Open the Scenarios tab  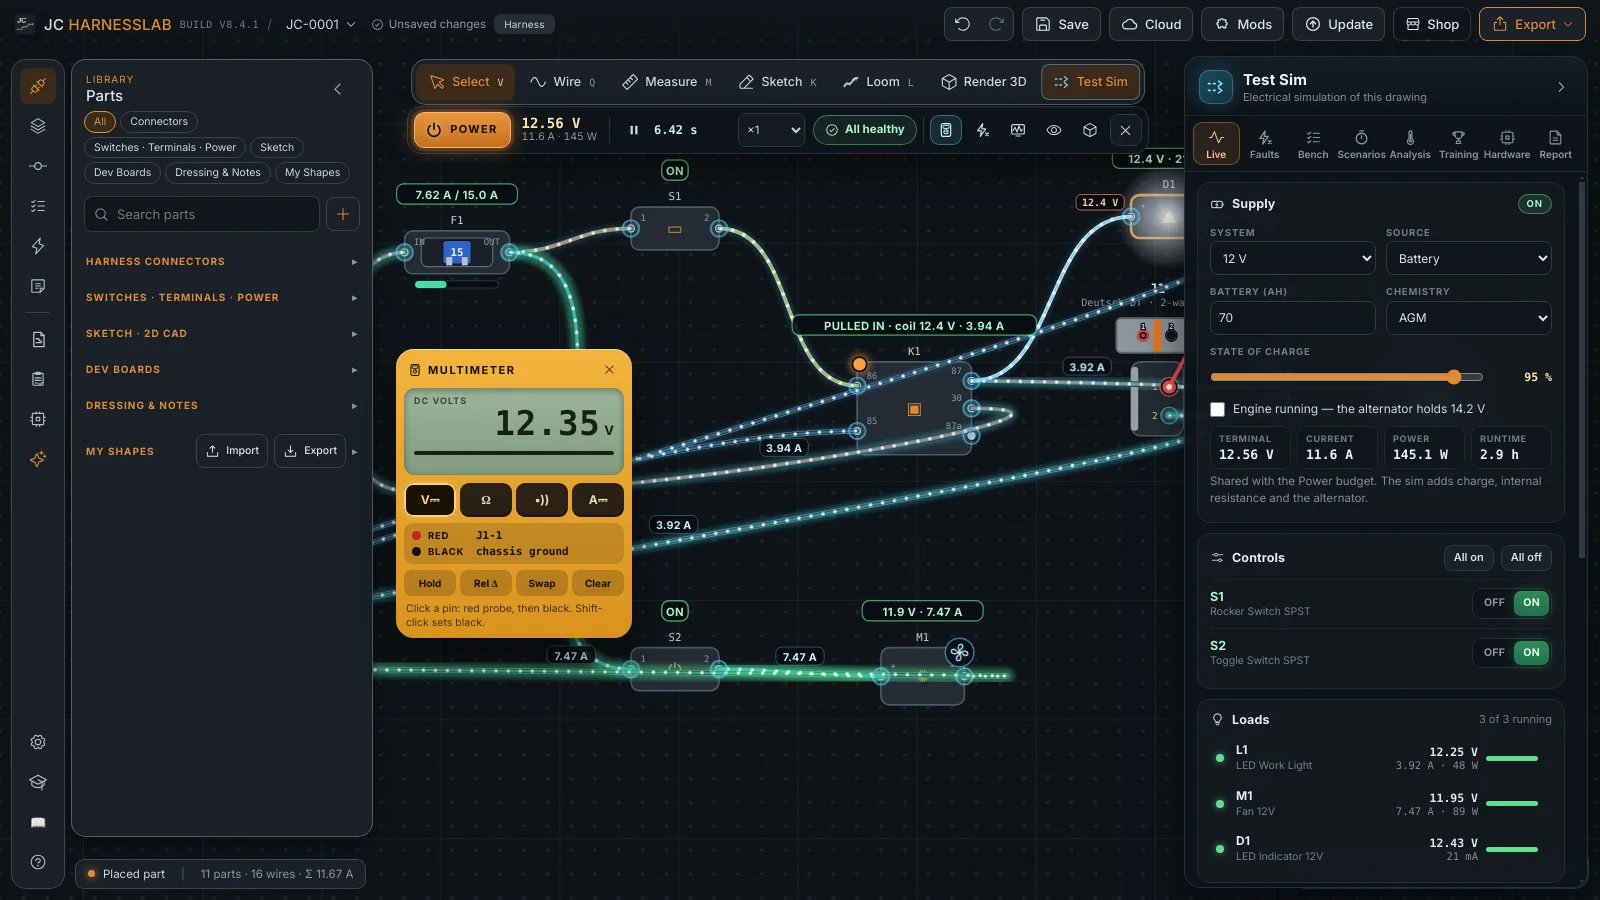(x=1361, y=144)
